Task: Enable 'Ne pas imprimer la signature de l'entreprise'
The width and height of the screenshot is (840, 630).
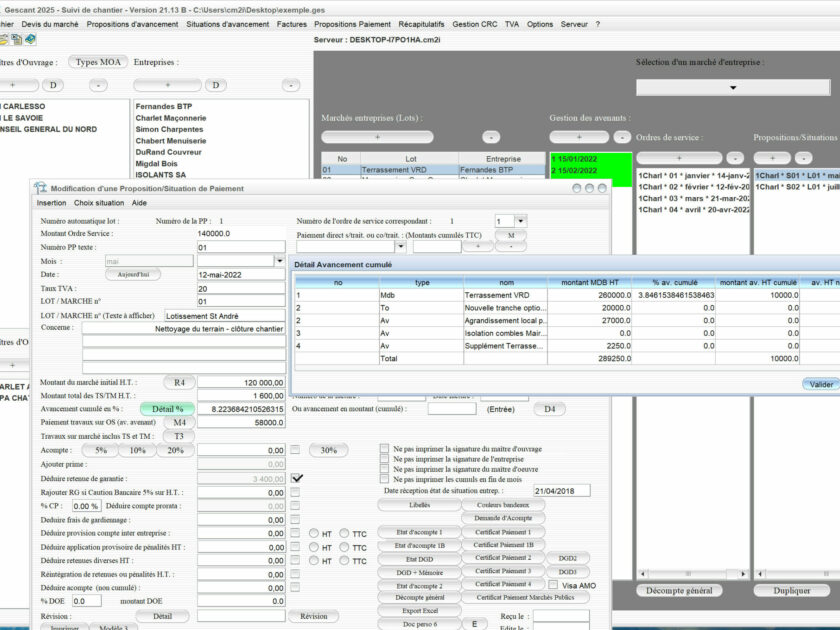Action: (x=385, y=459)
